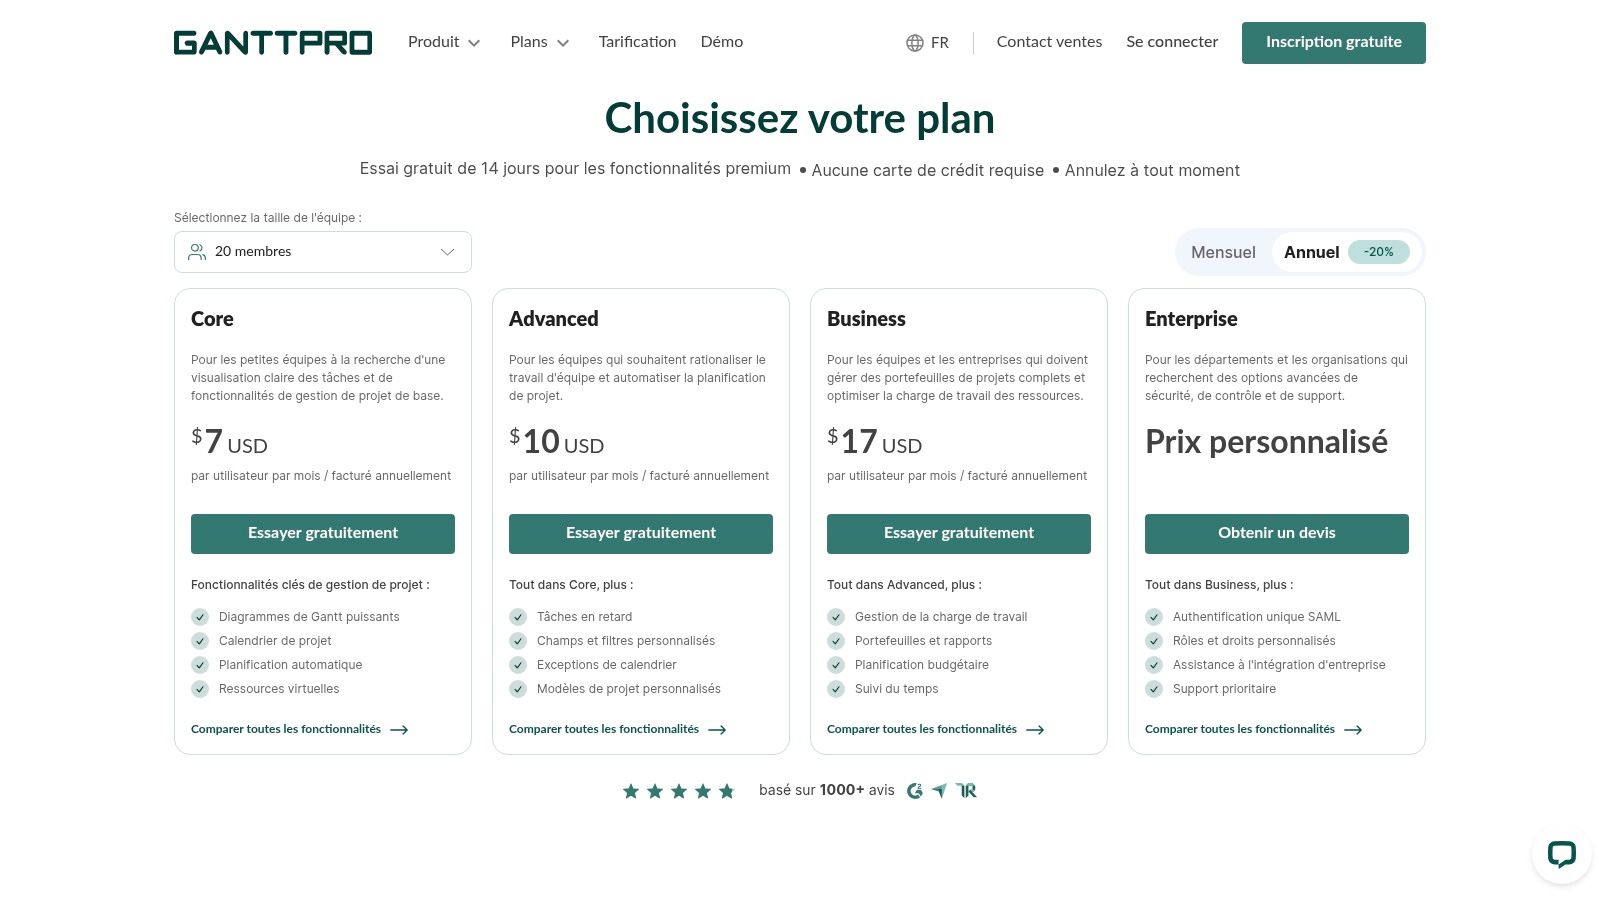This screenshot has width=1600, height=900.
Task: Expand the Plans menu
Action: 539,42
